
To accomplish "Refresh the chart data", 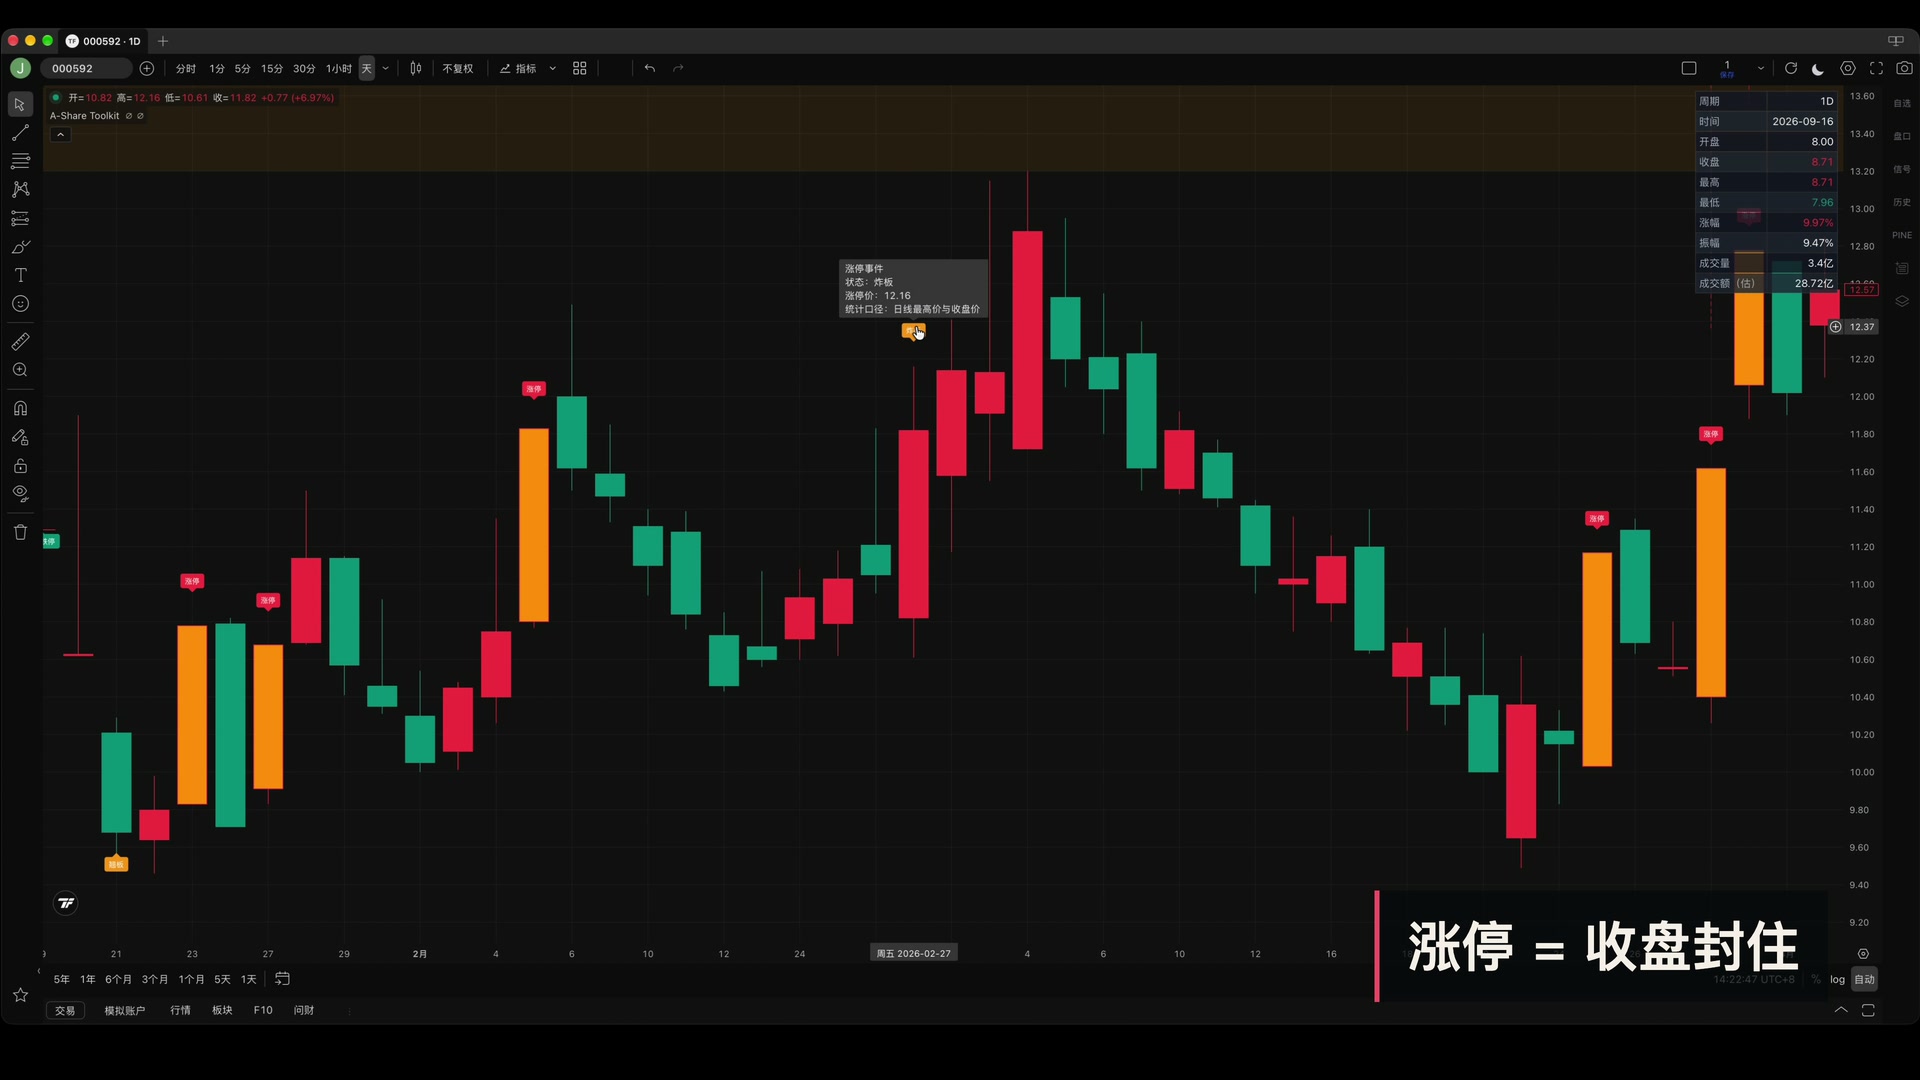I will pyautogui.click(x=1791, y=68).
